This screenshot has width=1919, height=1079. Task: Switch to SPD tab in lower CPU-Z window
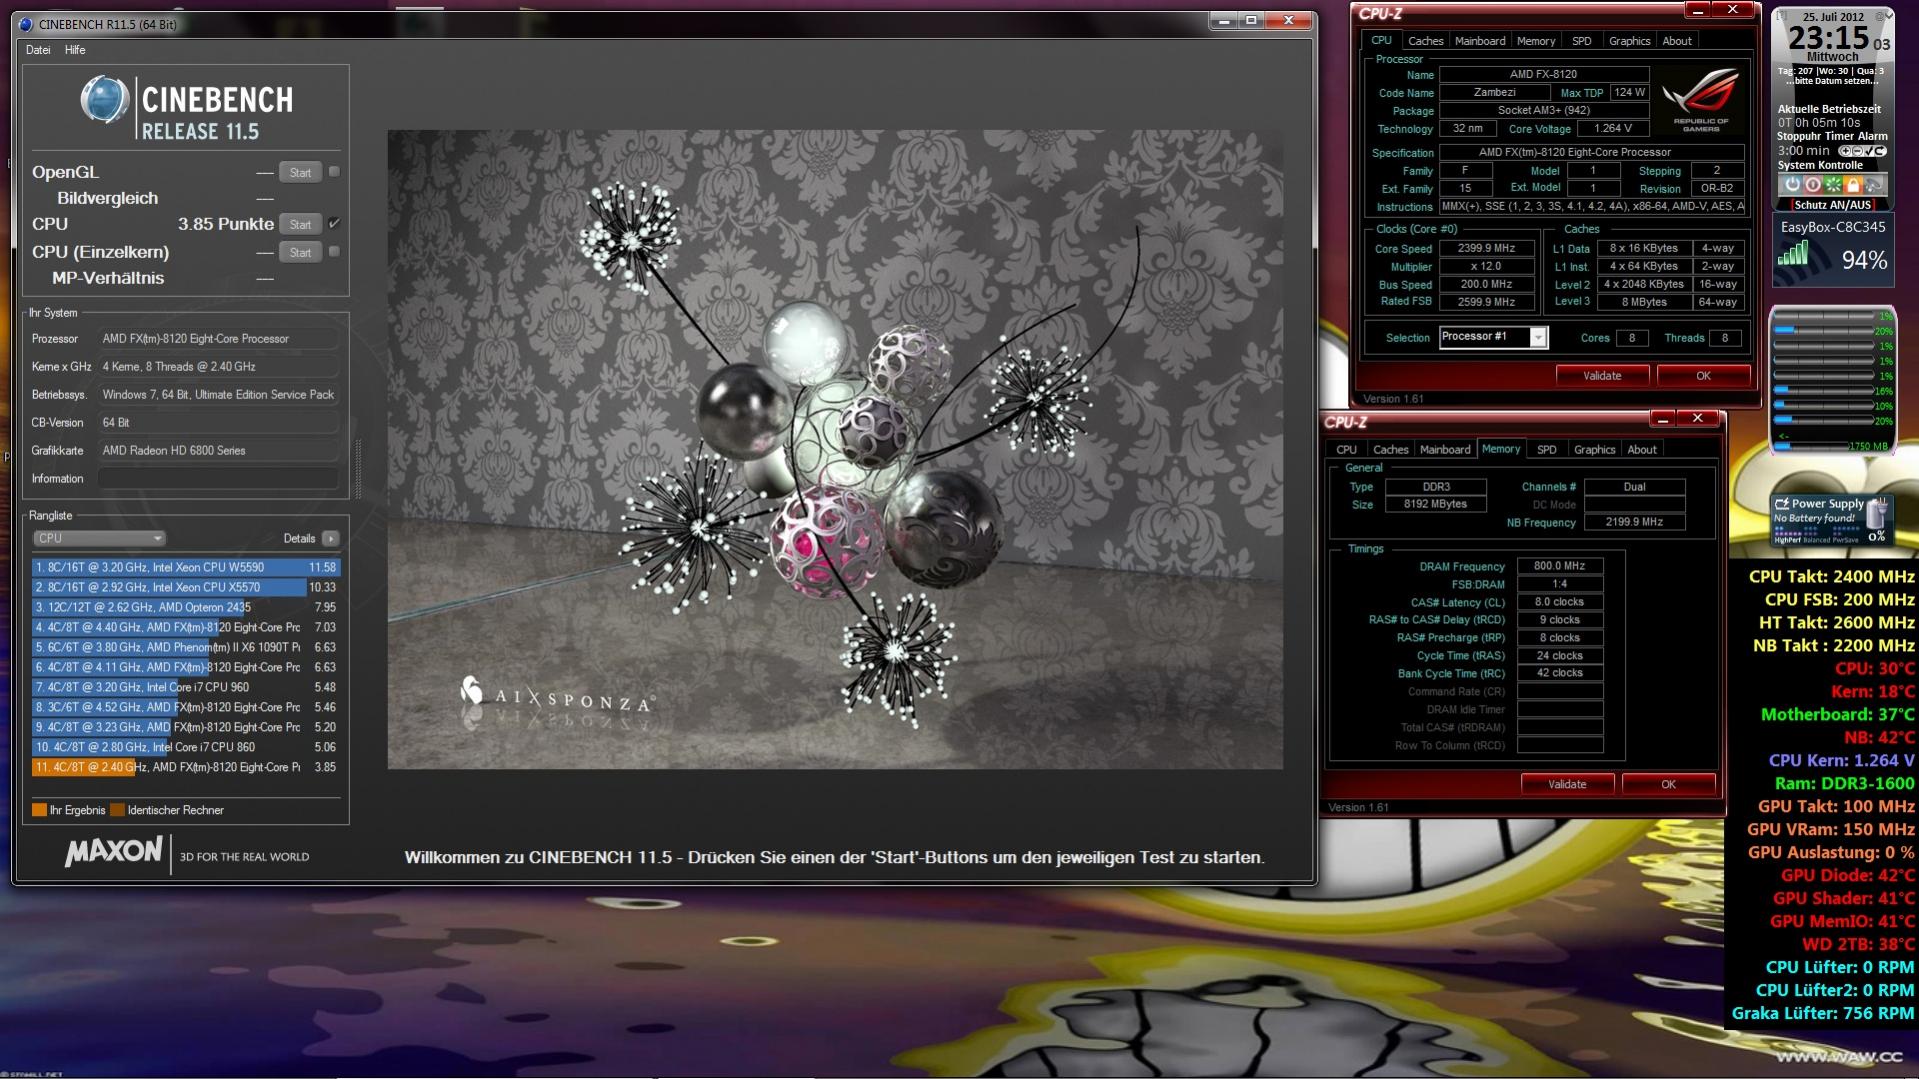pos(1546,450)
